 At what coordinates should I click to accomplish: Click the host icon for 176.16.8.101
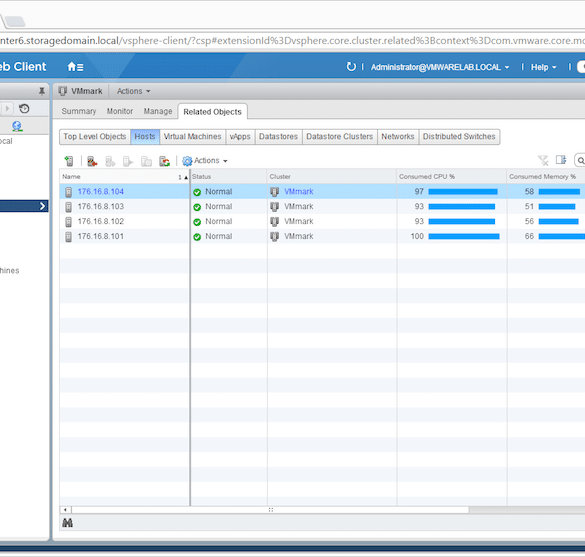point(68,237)
